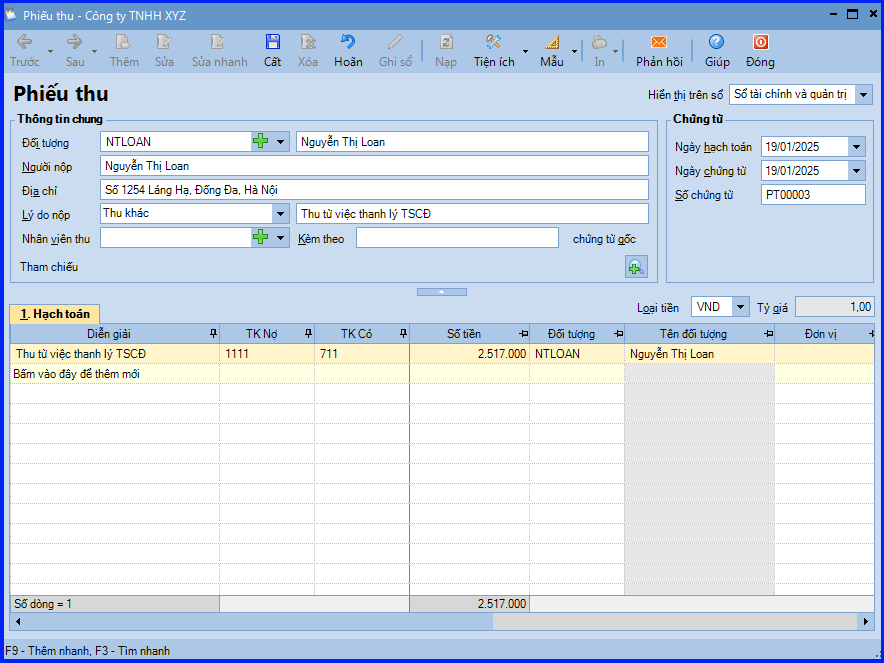Open the Loại tiền VND dropdown
Screen dimensions: 884x663
pos(741,307)
